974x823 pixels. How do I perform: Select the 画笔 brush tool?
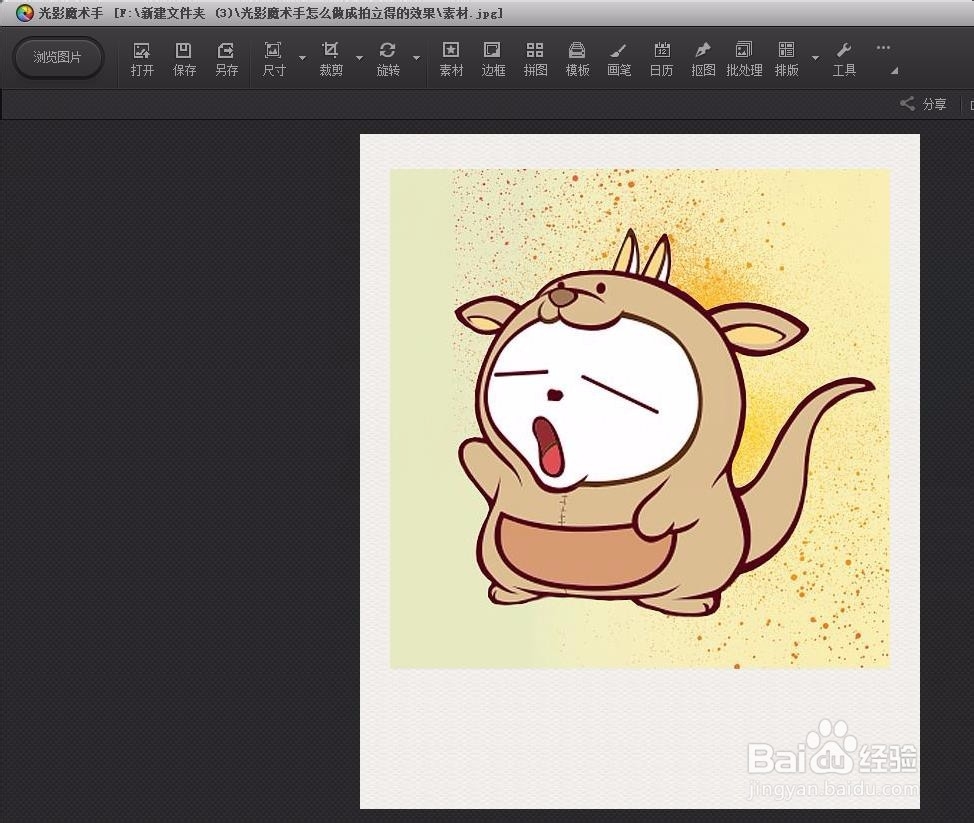(619, 59)
